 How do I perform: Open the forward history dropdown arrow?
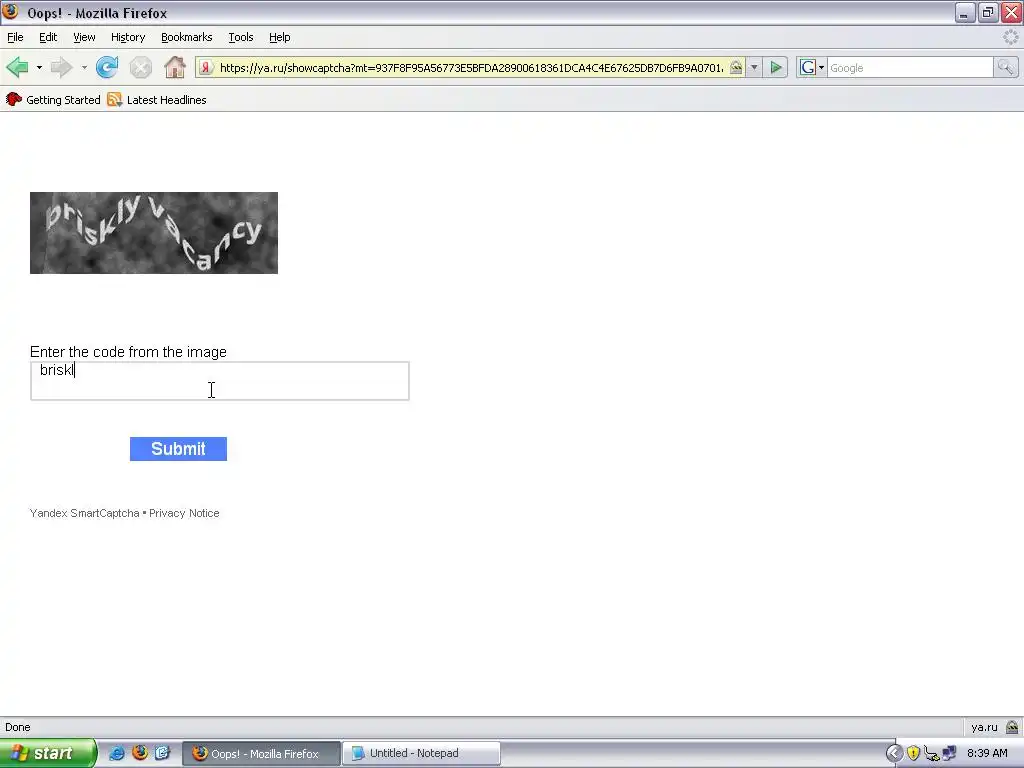pos(84,67)
